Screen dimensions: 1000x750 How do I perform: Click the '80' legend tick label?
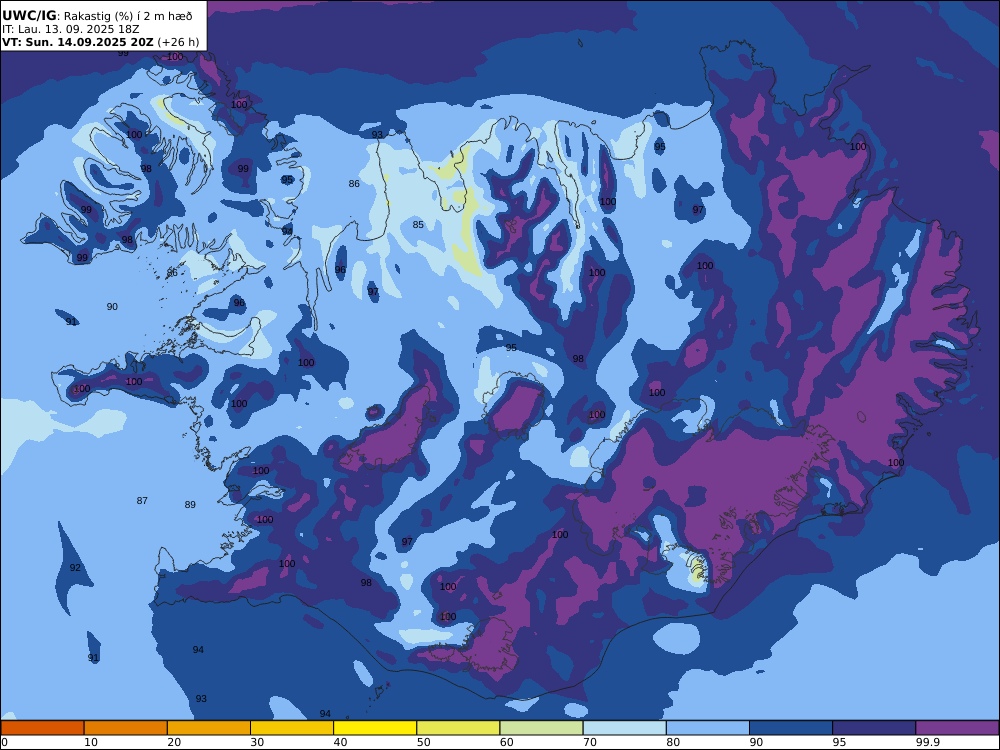tap(673, 742)
